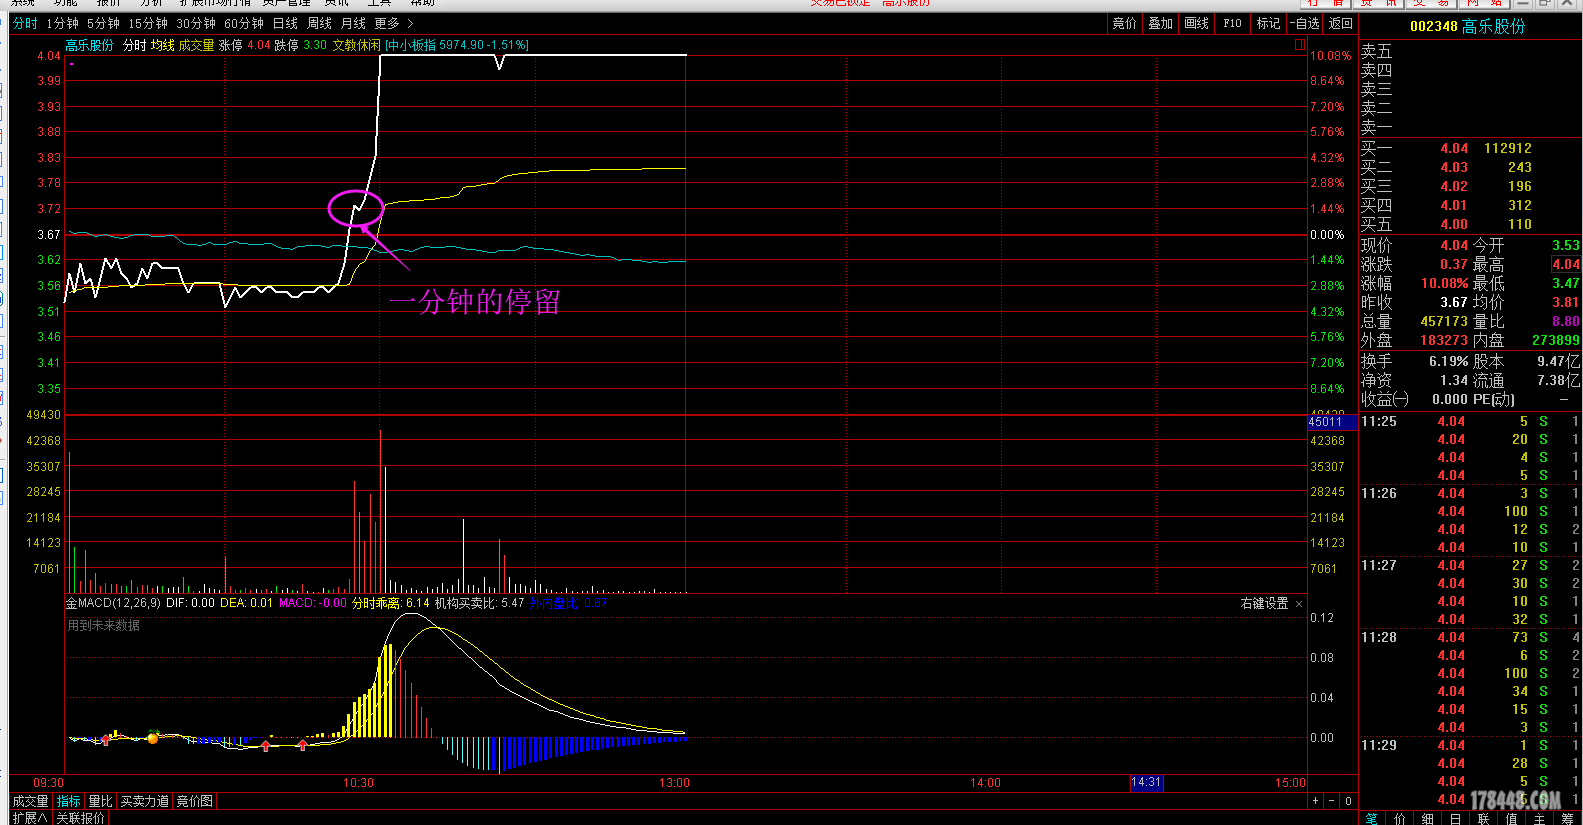The width and height of the screenshot is (1583, 825).
Task: Open the 日线 daily chart
Action: [286, 23]
